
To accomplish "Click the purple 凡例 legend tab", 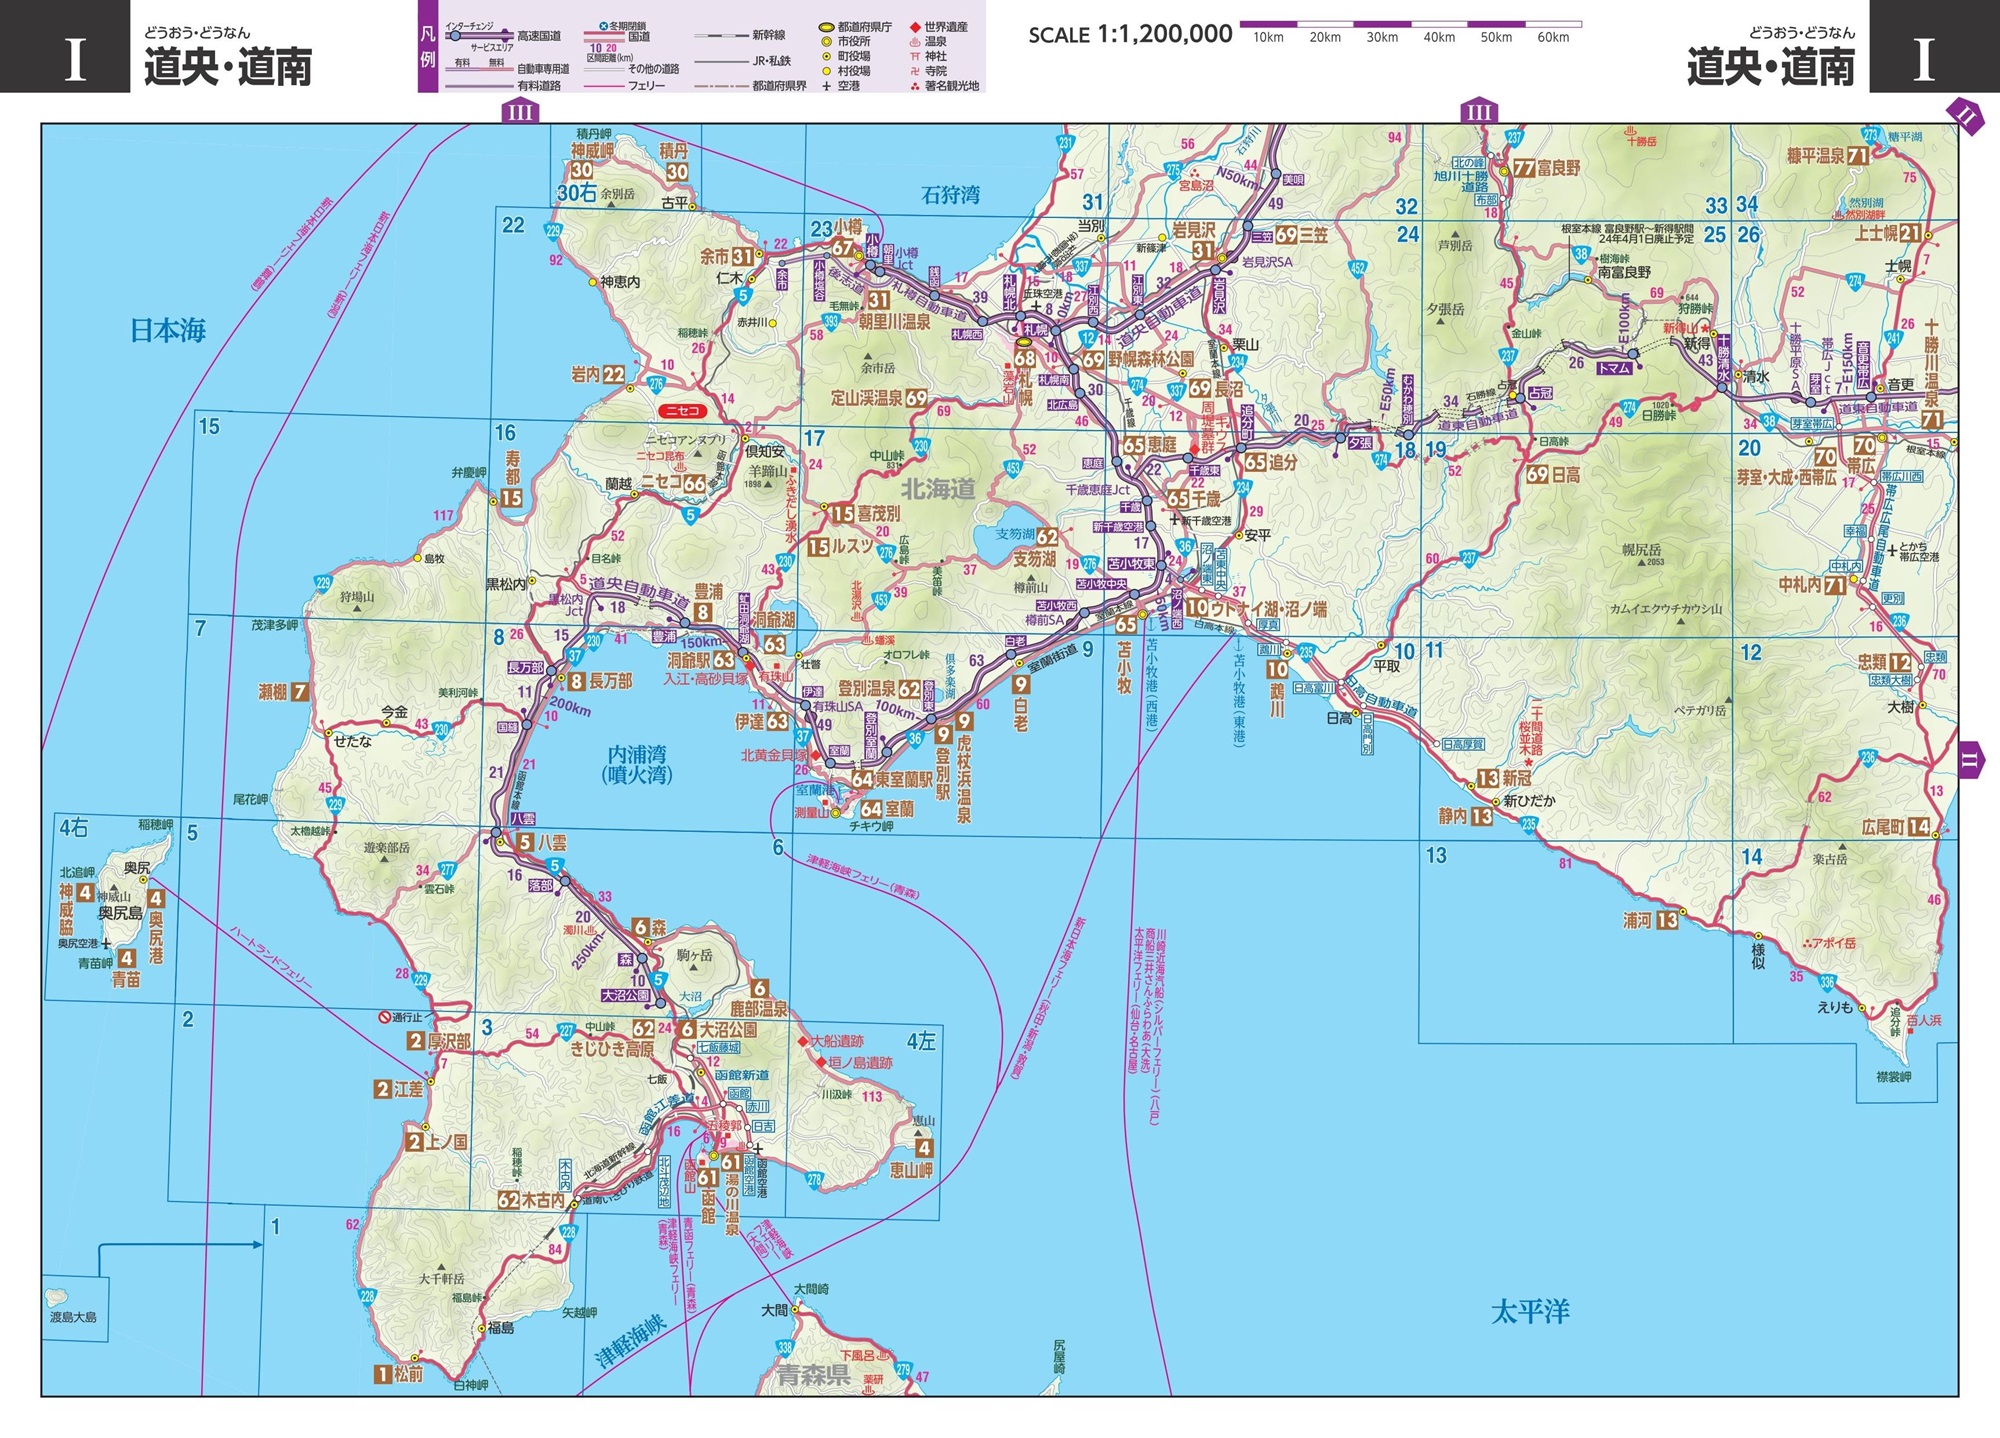I will pyautogui.click(x=428, y=47).
